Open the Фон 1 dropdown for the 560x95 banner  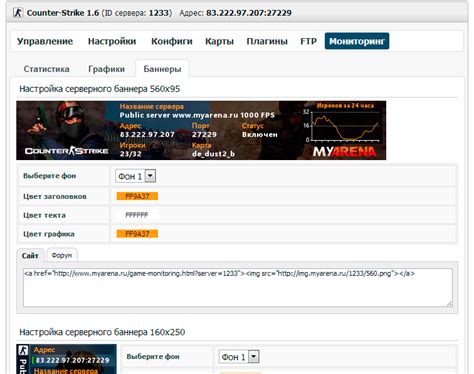(x=135, y=176)
